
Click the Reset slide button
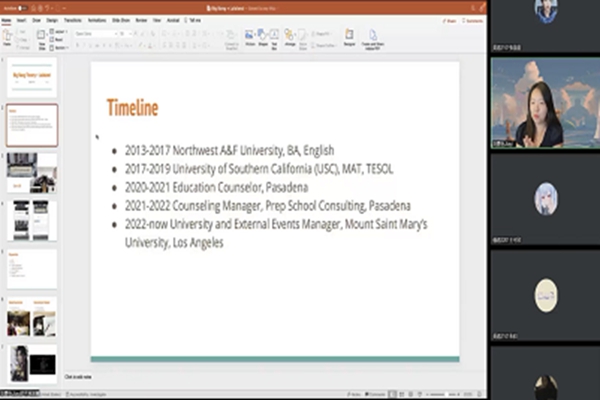(57, 39)
